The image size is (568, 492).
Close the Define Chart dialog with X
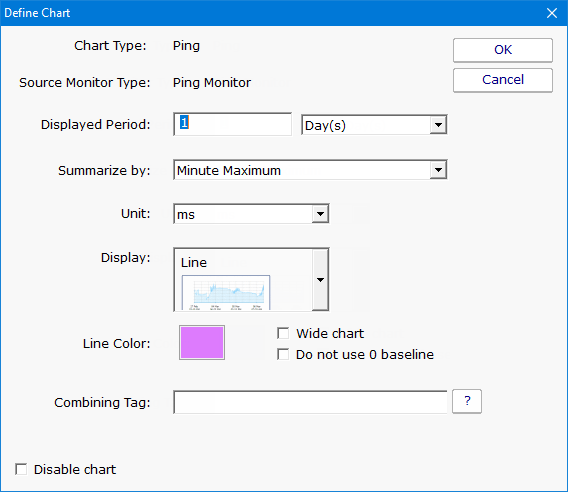point(552,13)
